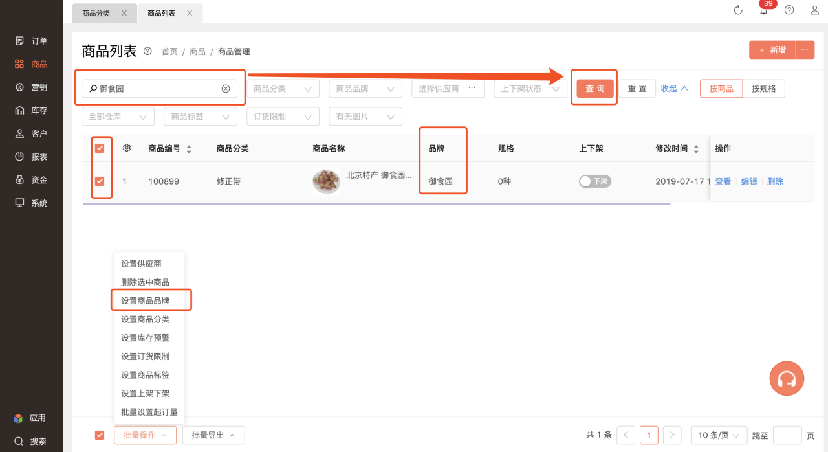Open 报表 (Reports) in the sidebar
The height and width of the screenshot is (452, 828).
(32, 157)
